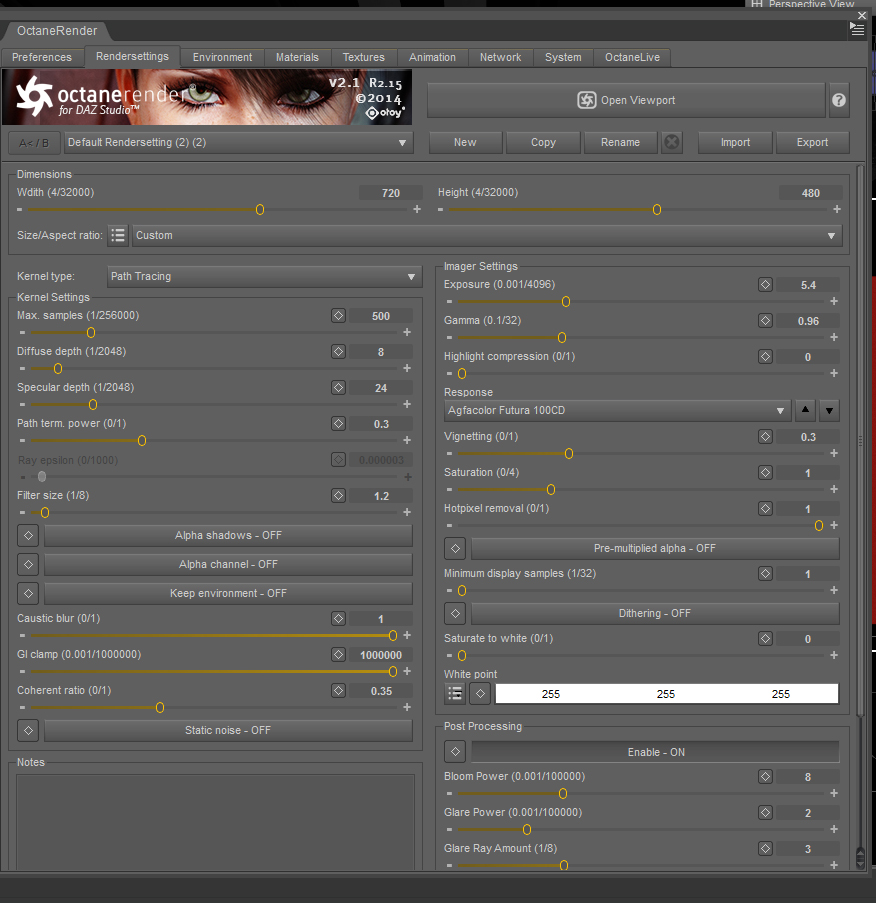Switch to the Network tab

(500, 58)
